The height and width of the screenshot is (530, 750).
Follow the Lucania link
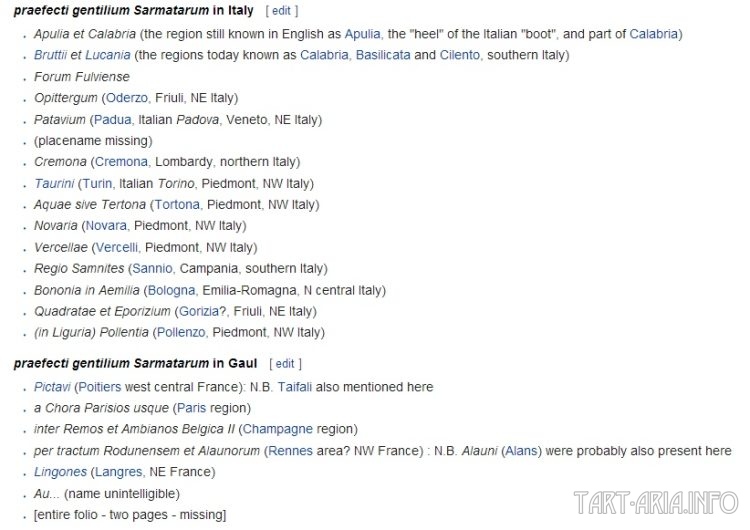pos(108,55)
